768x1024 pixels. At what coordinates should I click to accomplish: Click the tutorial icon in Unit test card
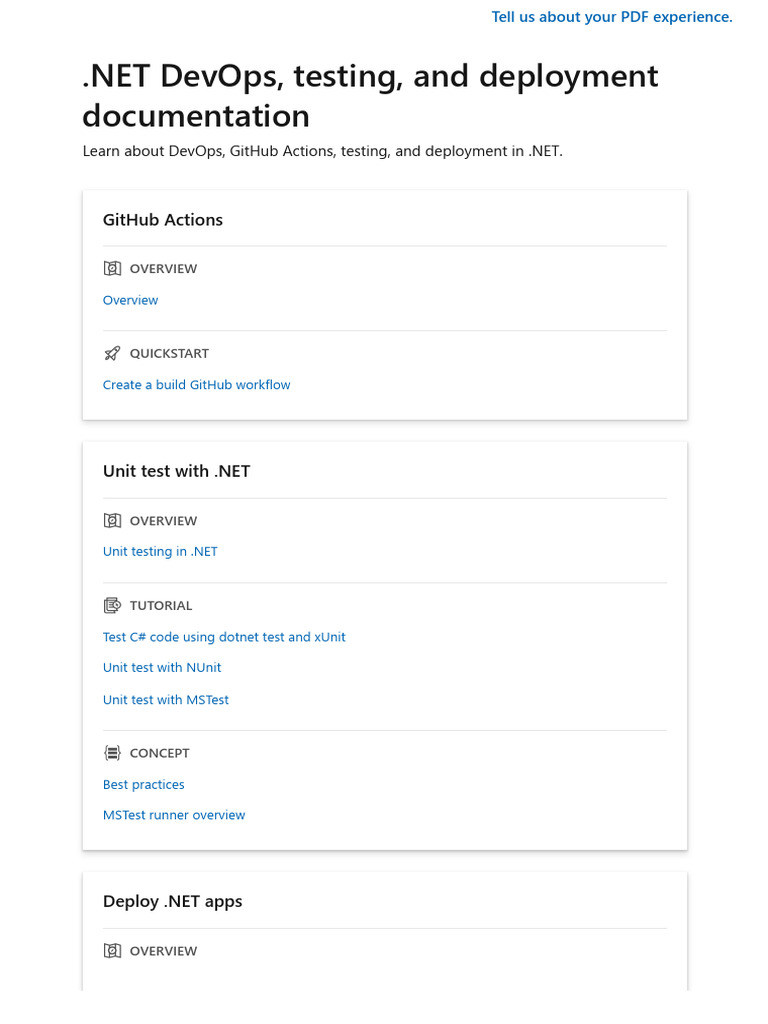coord(112,605)
